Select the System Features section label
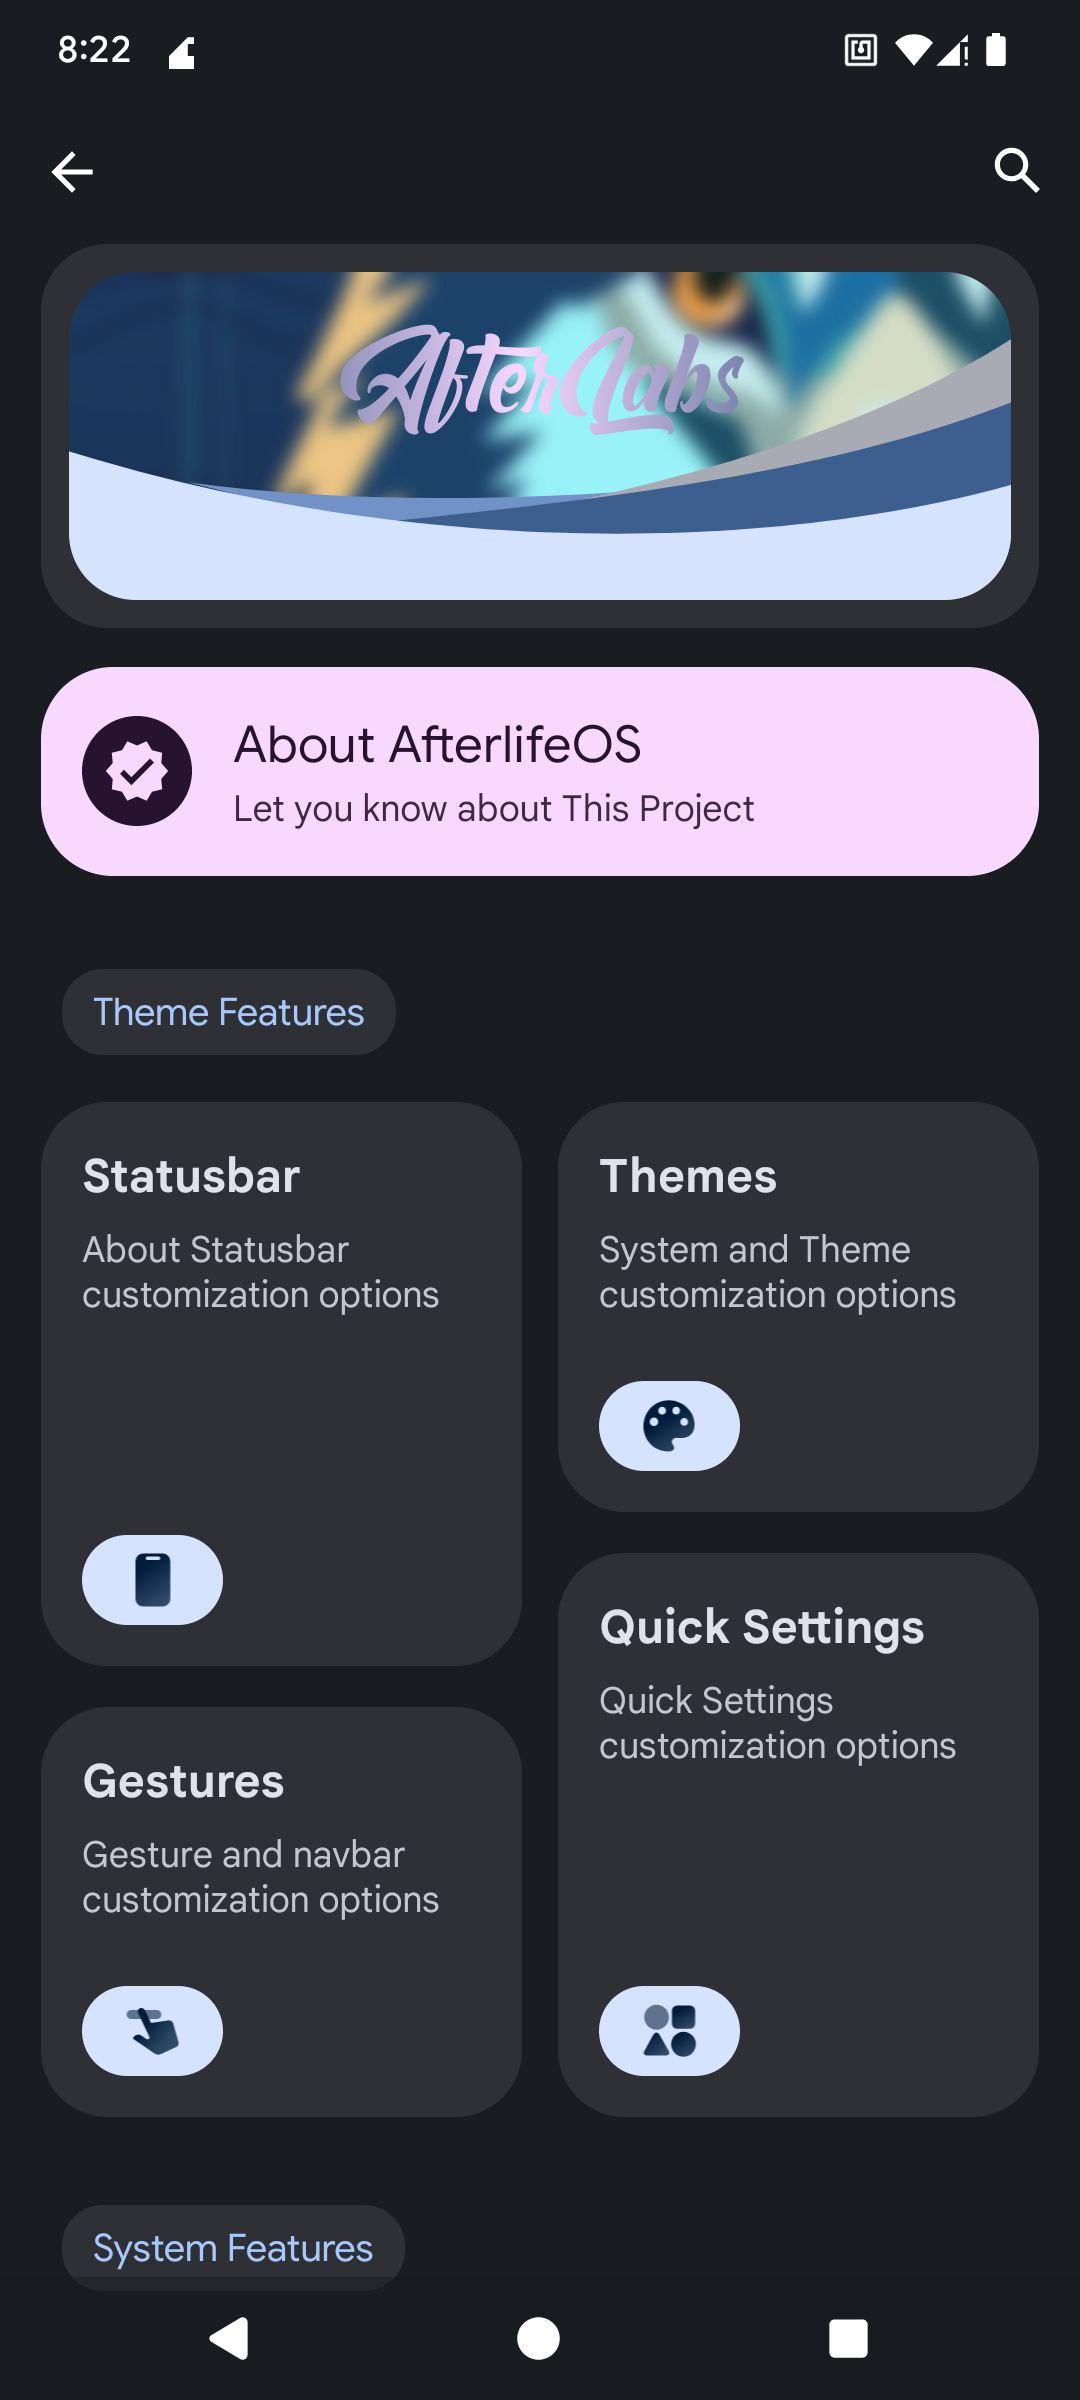1080x2400 pixels. pos(233,2248)
